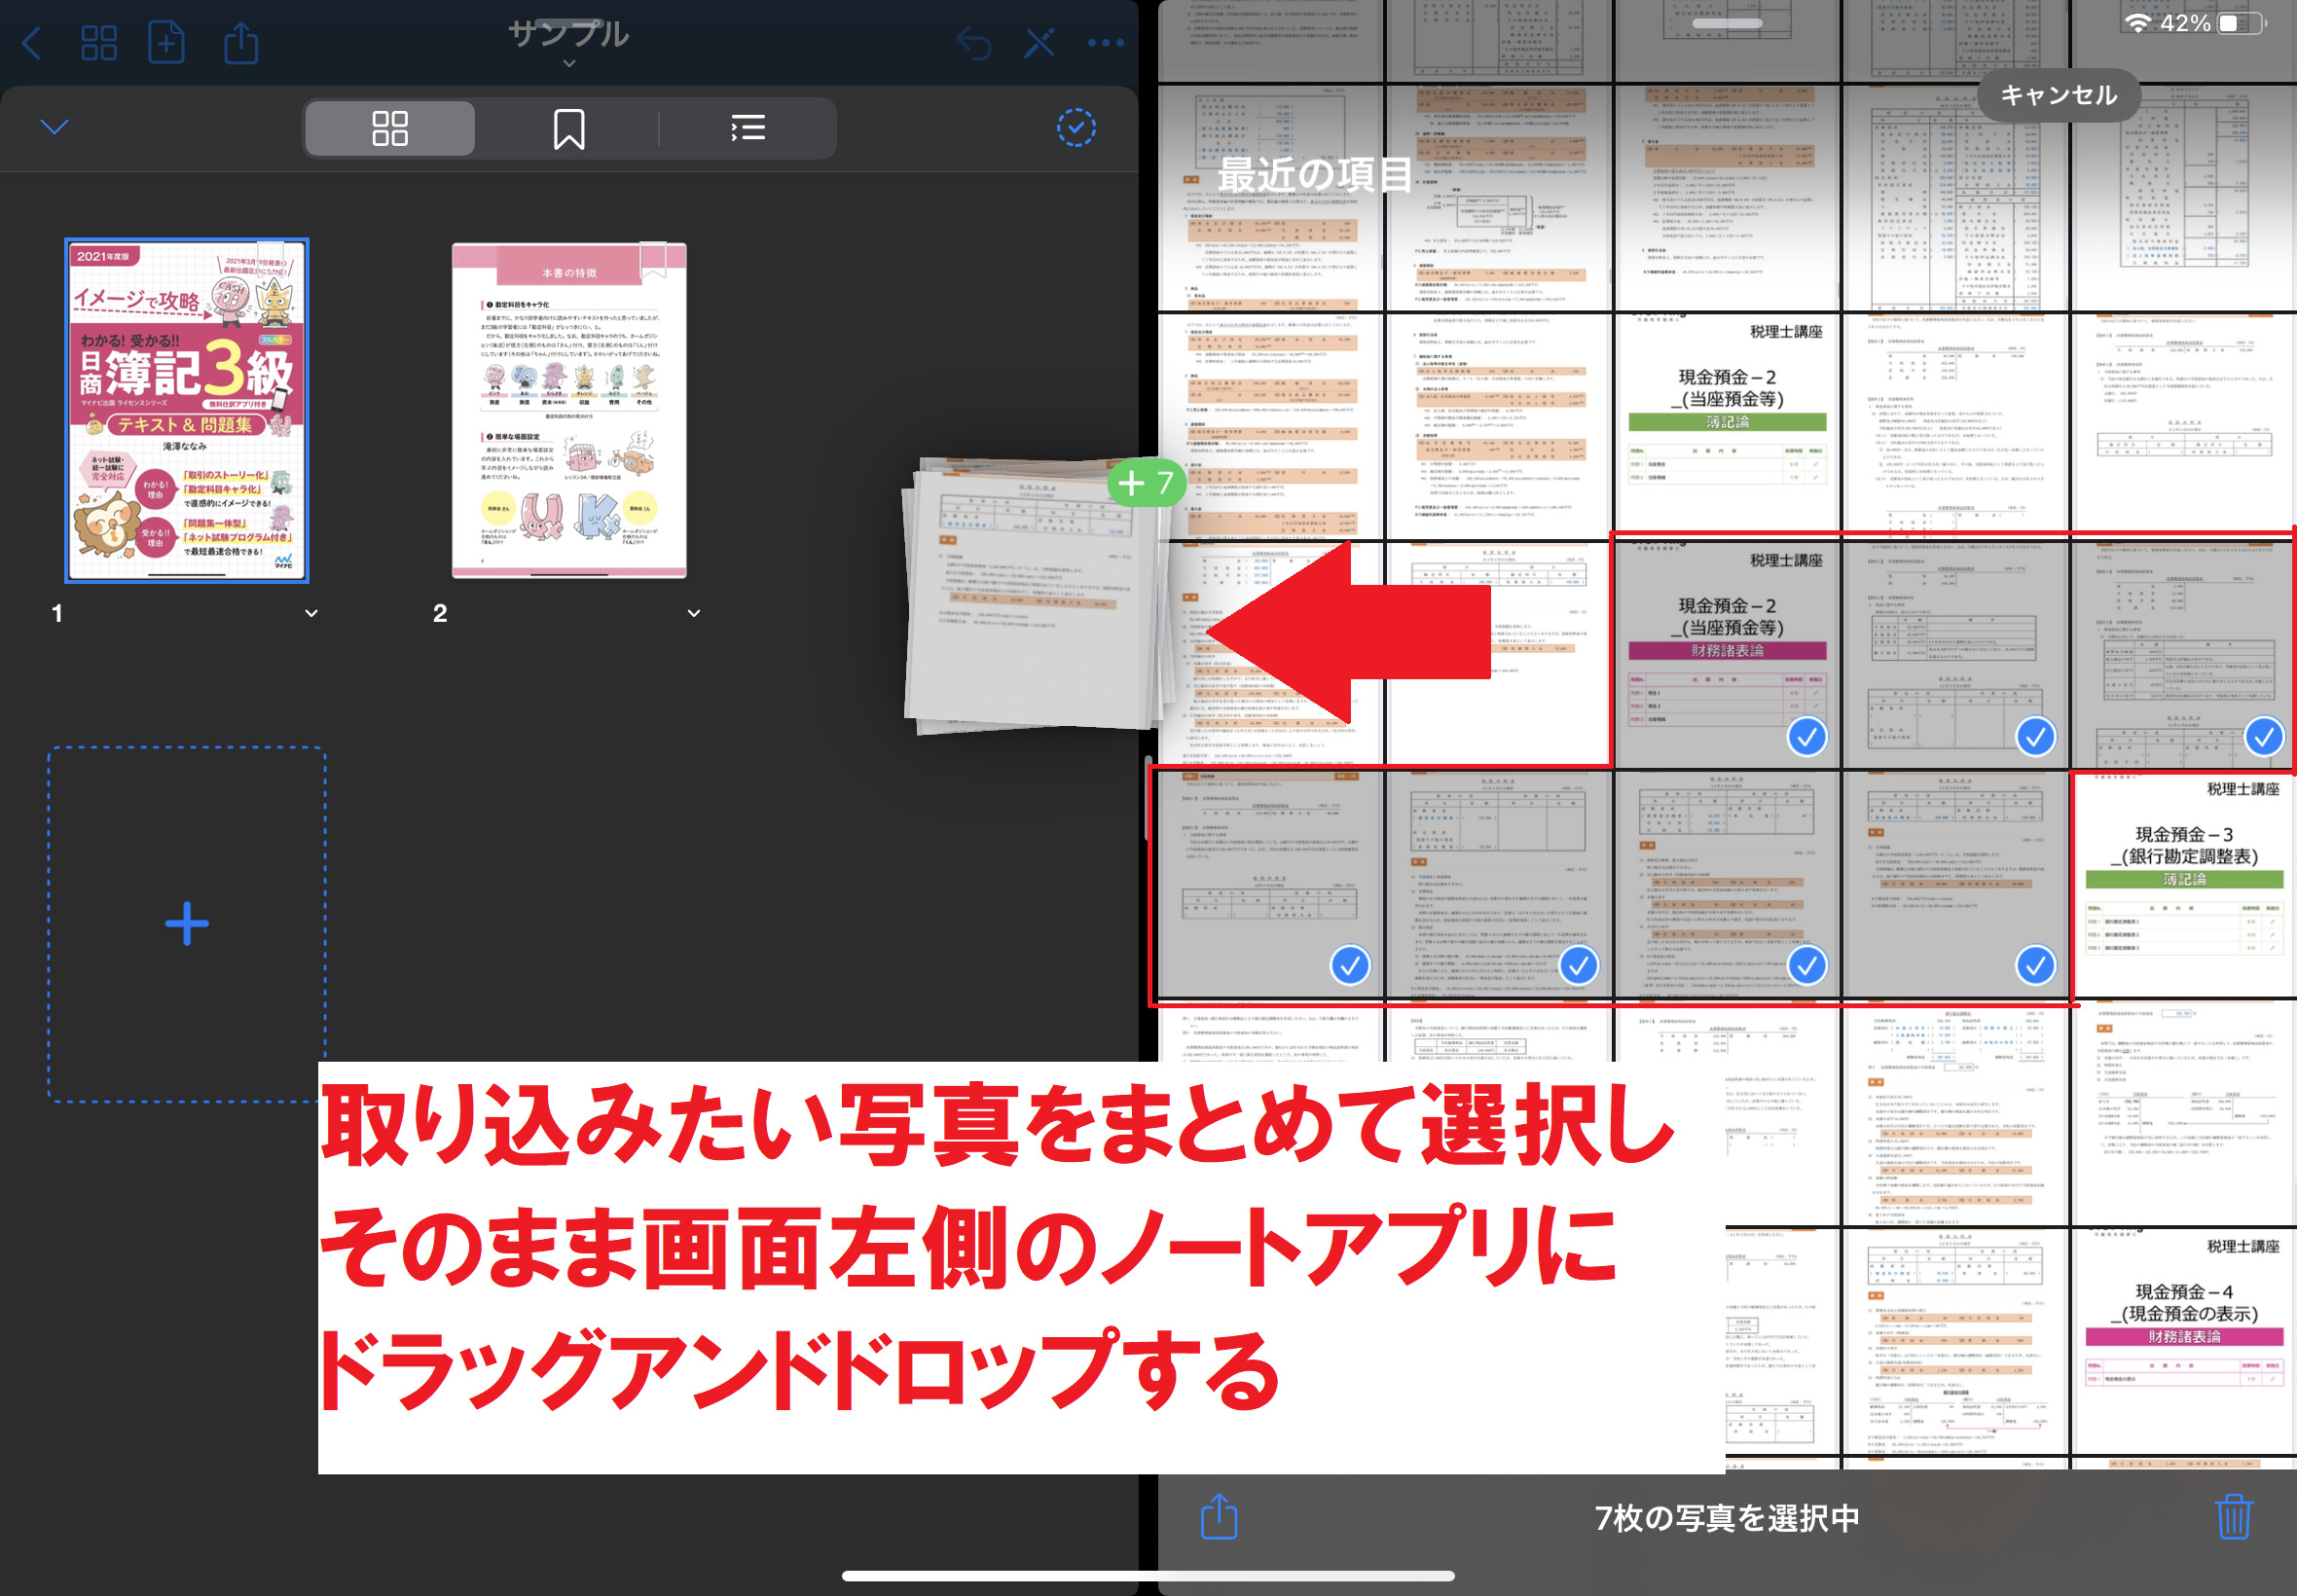This screenshot has width=2297, height=1596.
Task: Tap the share icon in the note toolbar
Action: (241, 43)
